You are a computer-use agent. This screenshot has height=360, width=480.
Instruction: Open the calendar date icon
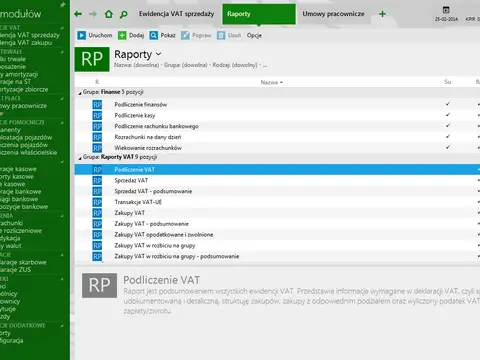tap(446, 10)
